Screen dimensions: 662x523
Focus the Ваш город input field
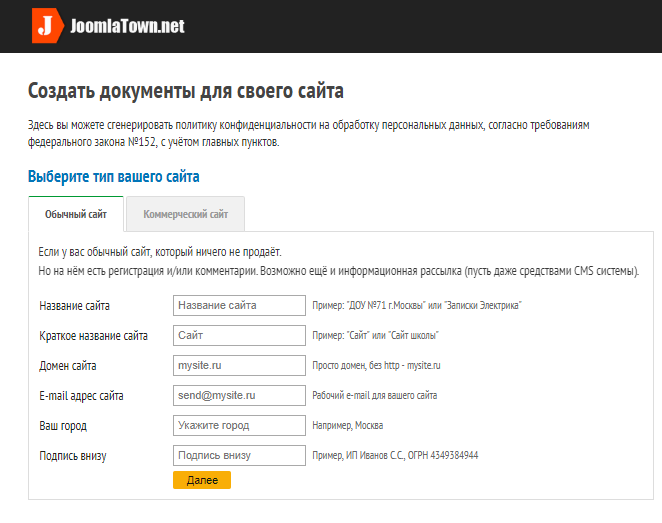[239, 425]
